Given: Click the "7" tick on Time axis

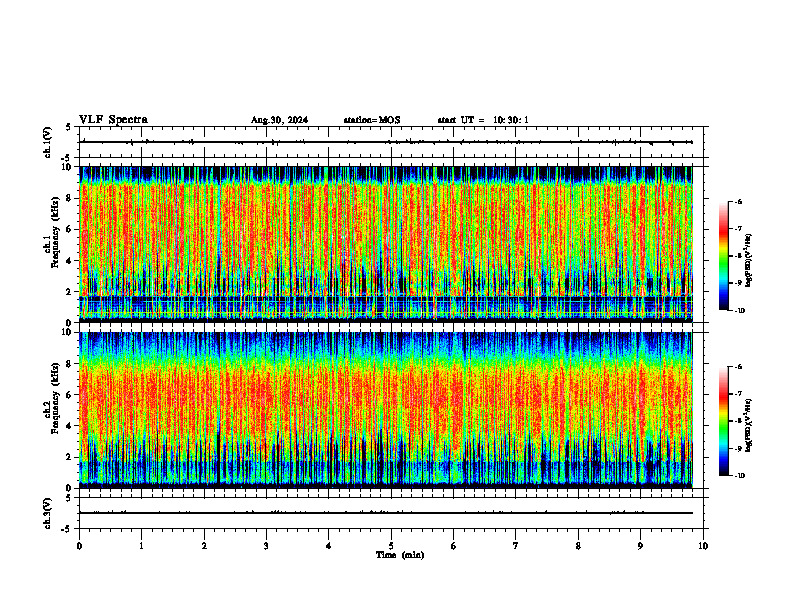Looking at the screenshot, I should tap(516, 546).
